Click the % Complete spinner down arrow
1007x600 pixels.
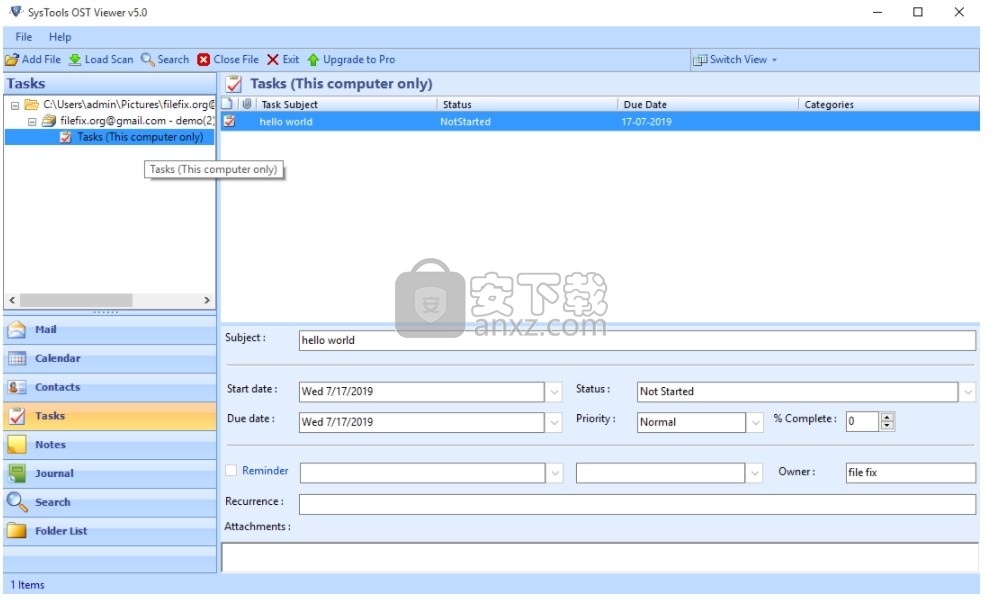888,427
